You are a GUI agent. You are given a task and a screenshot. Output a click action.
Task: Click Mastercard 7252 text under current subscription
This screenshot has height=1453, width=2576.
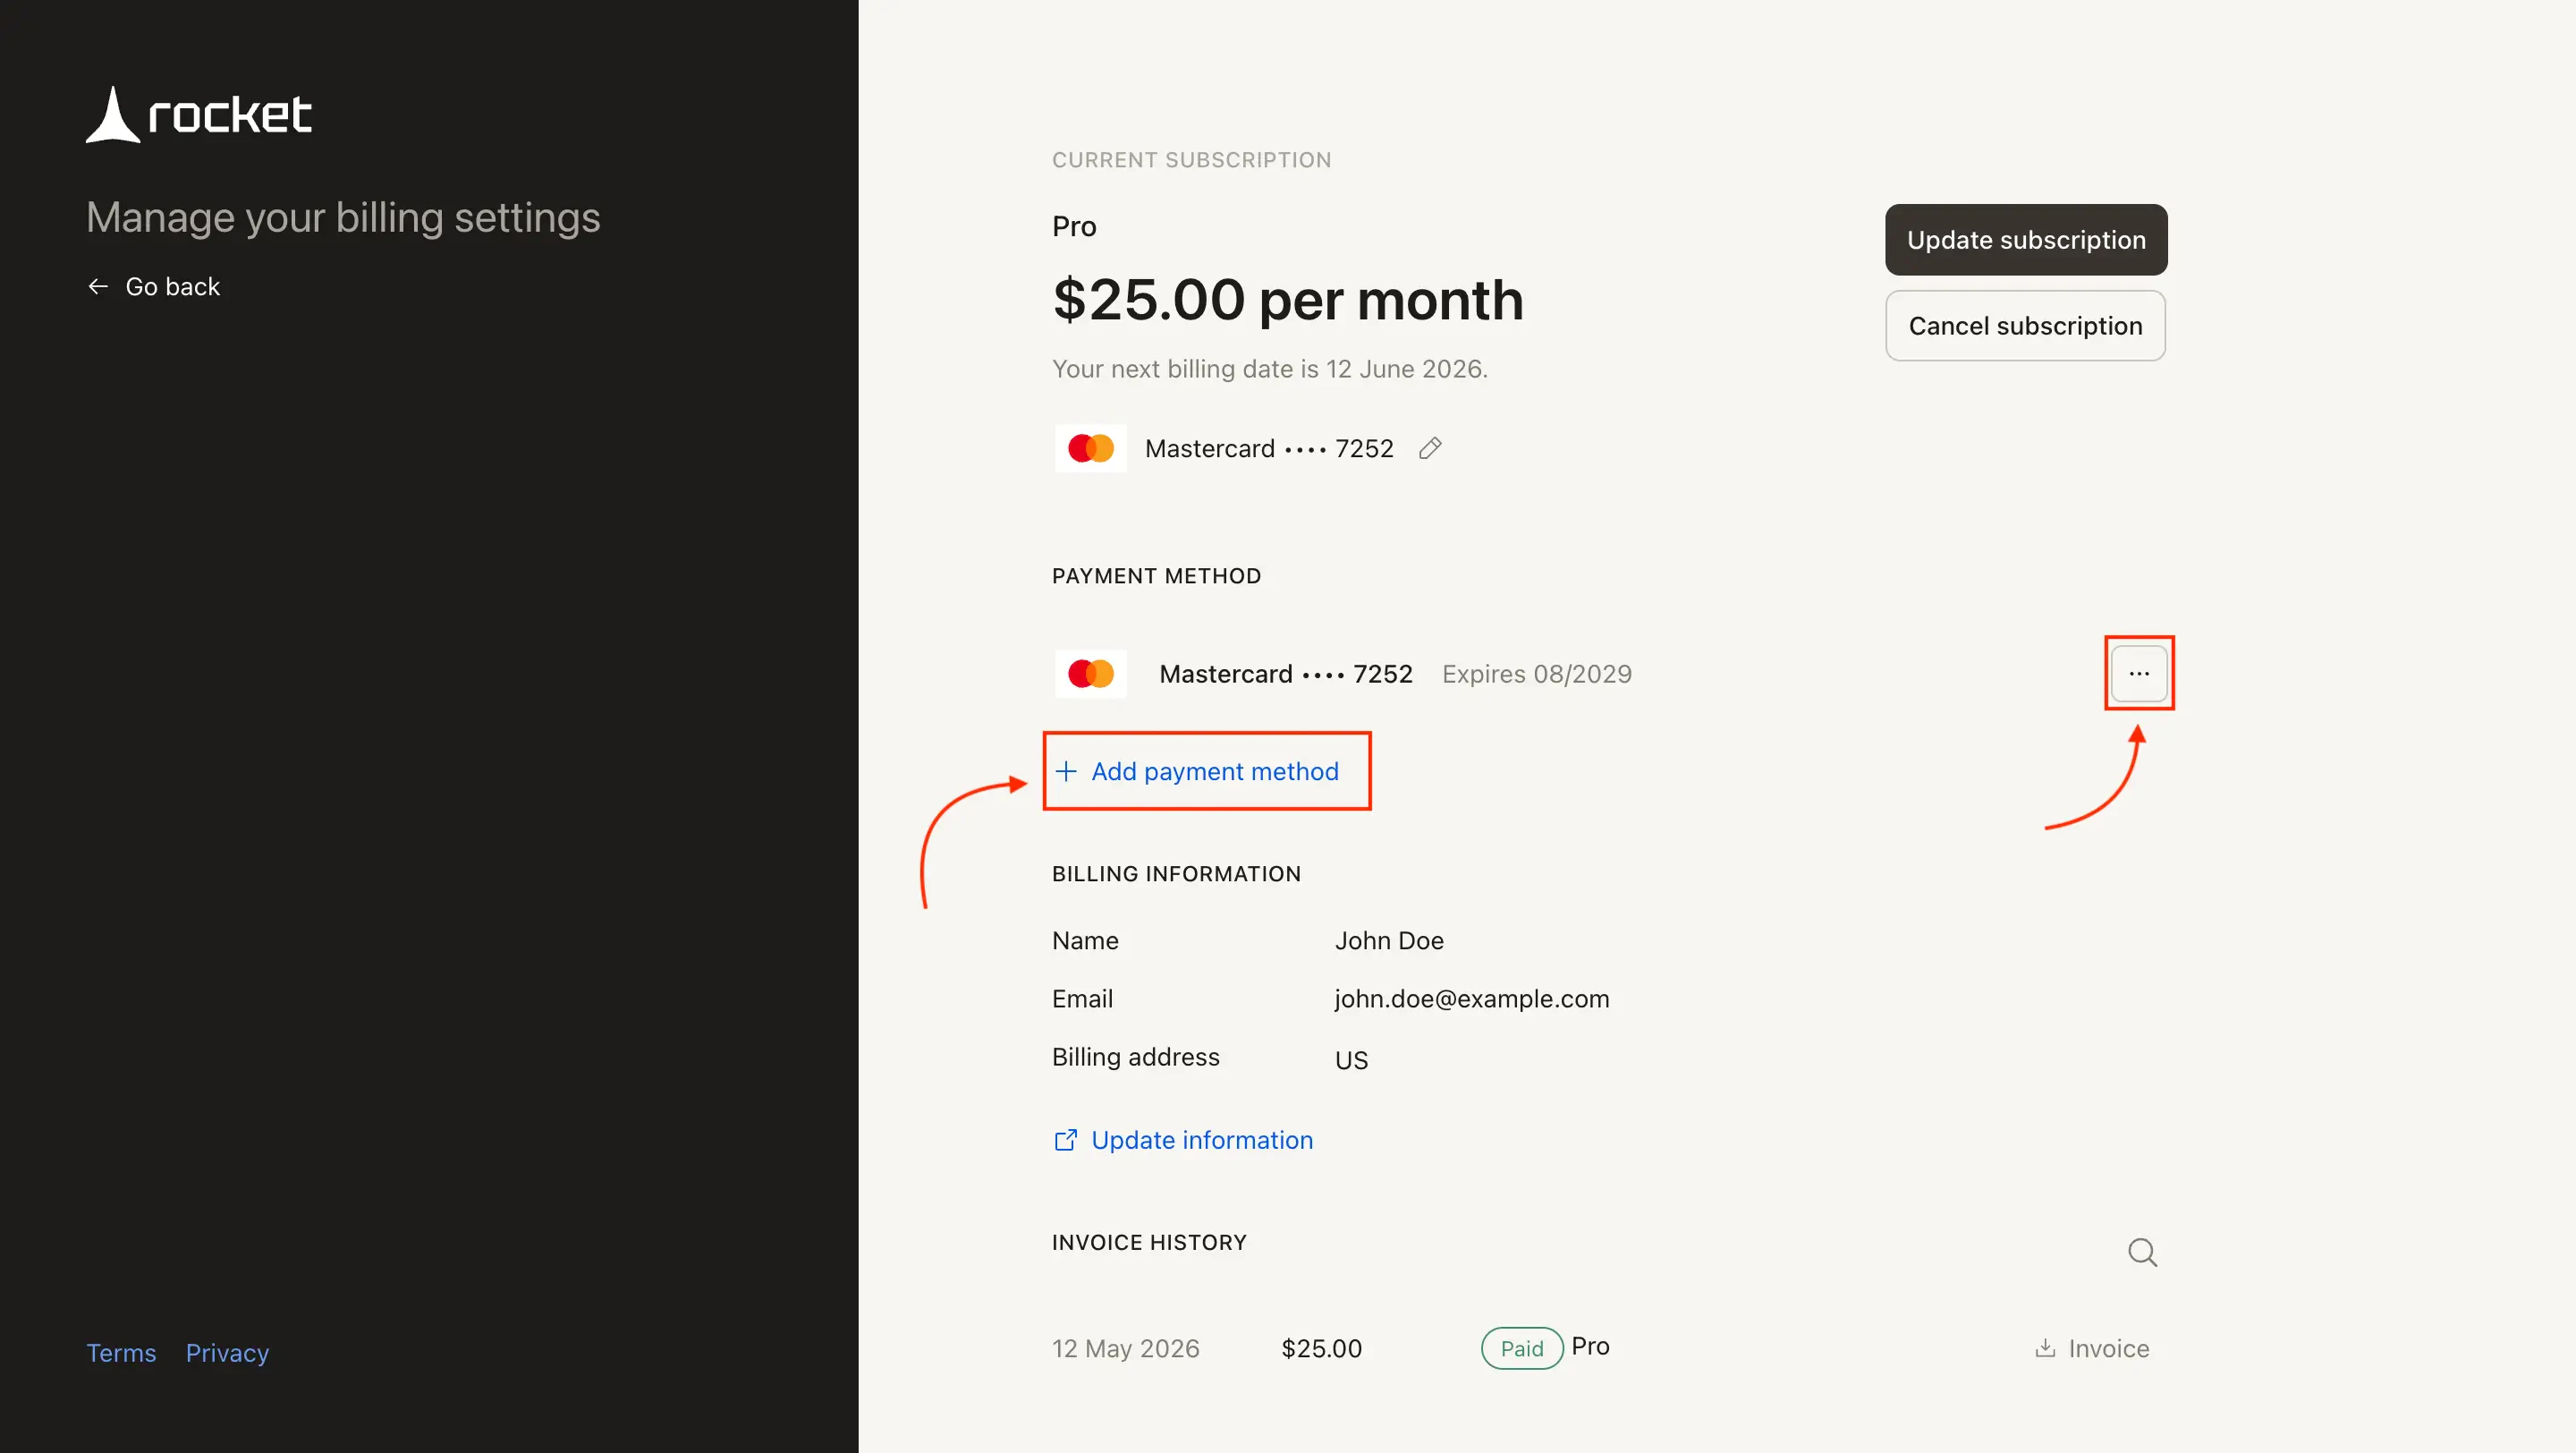(x=1269, y=448)
